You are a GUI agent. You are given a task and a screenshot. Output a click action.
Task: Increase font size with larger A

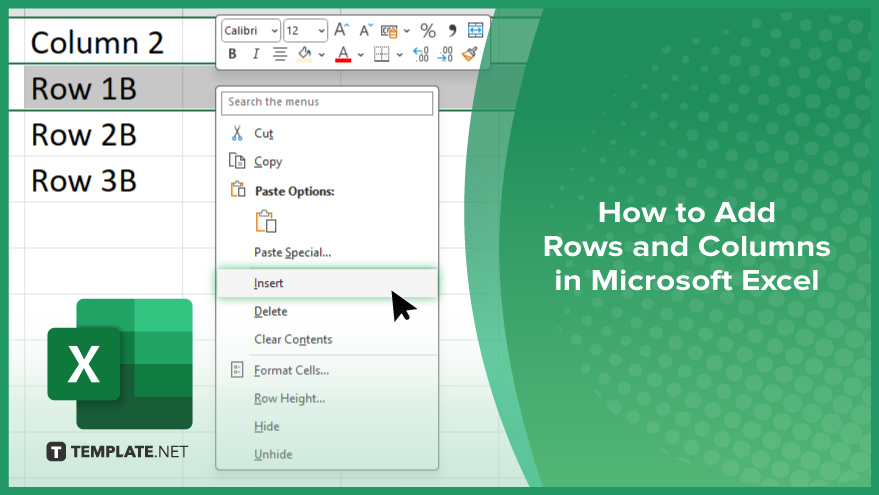click(x=341, y=30)
